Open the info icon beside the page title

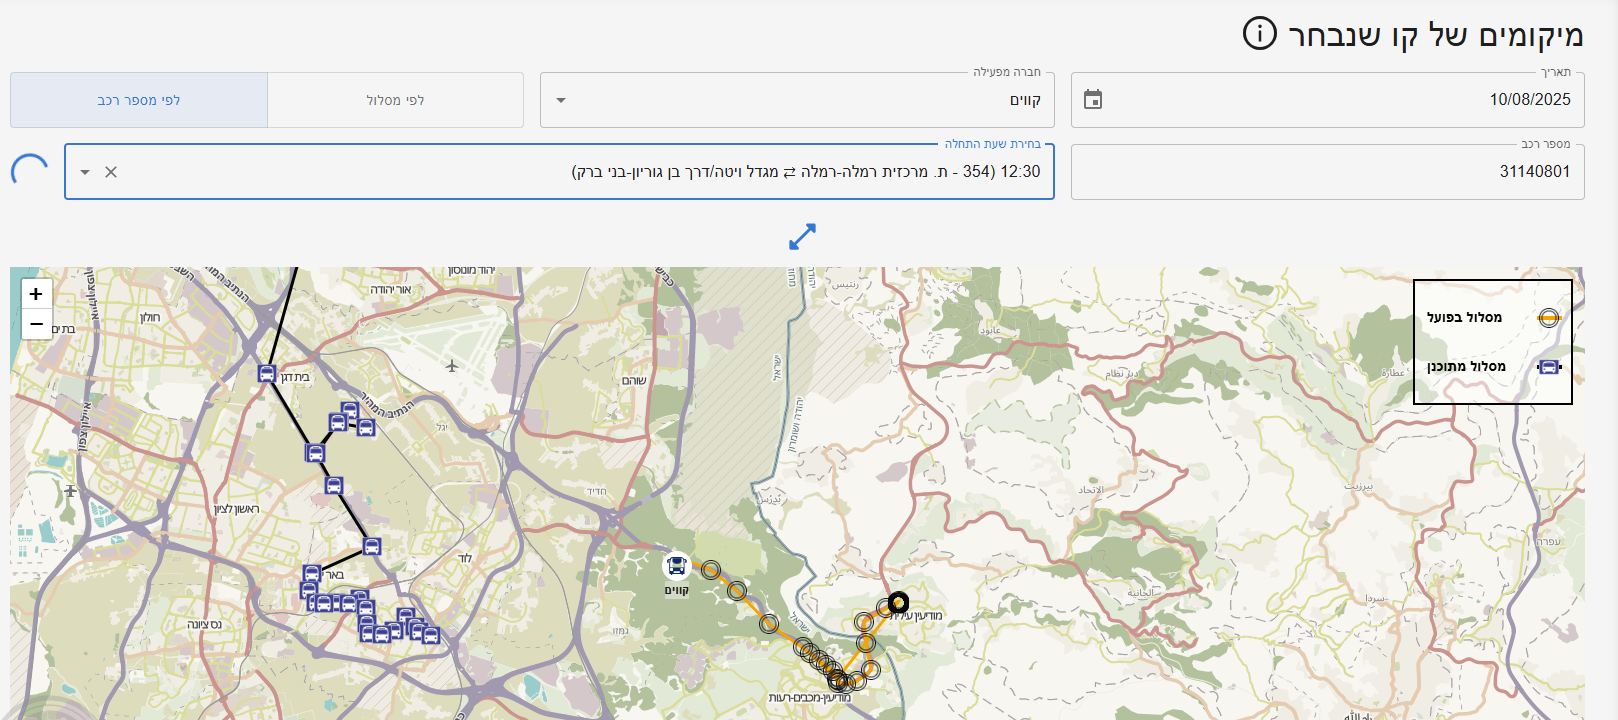1260,34
